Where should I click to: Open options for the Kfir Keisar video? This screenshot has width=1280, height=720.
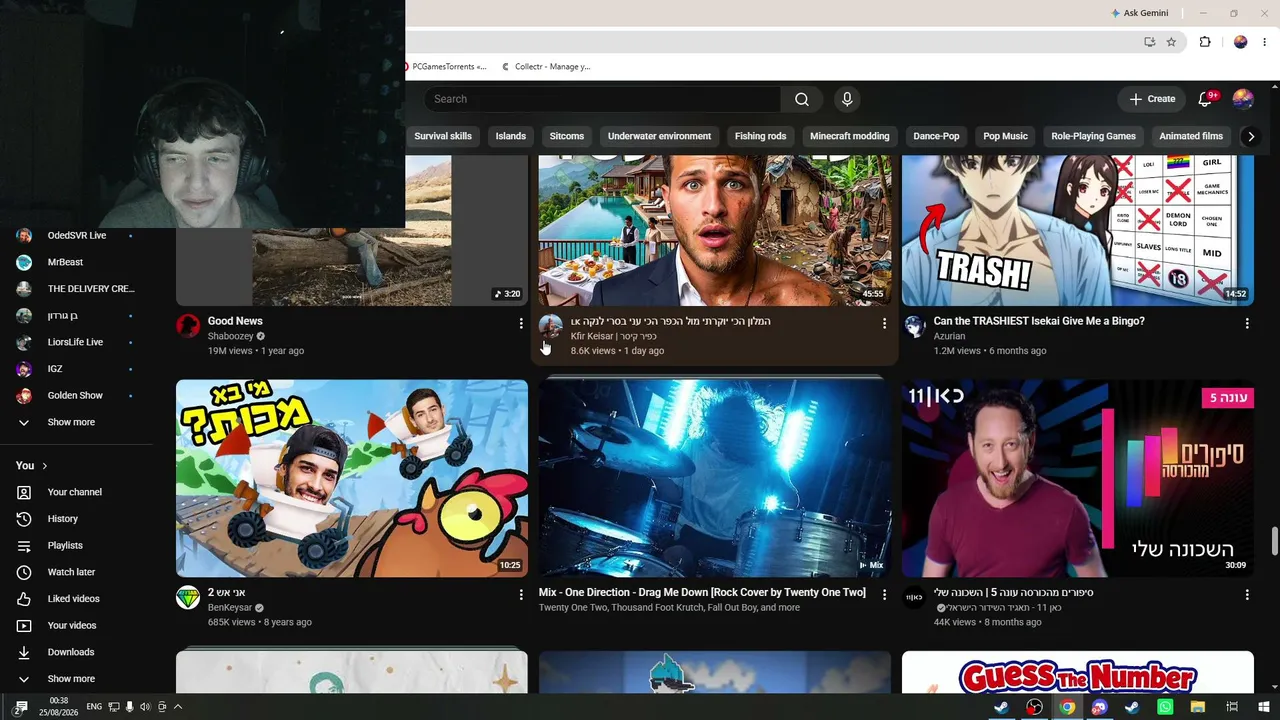click(x=883, y=323)
